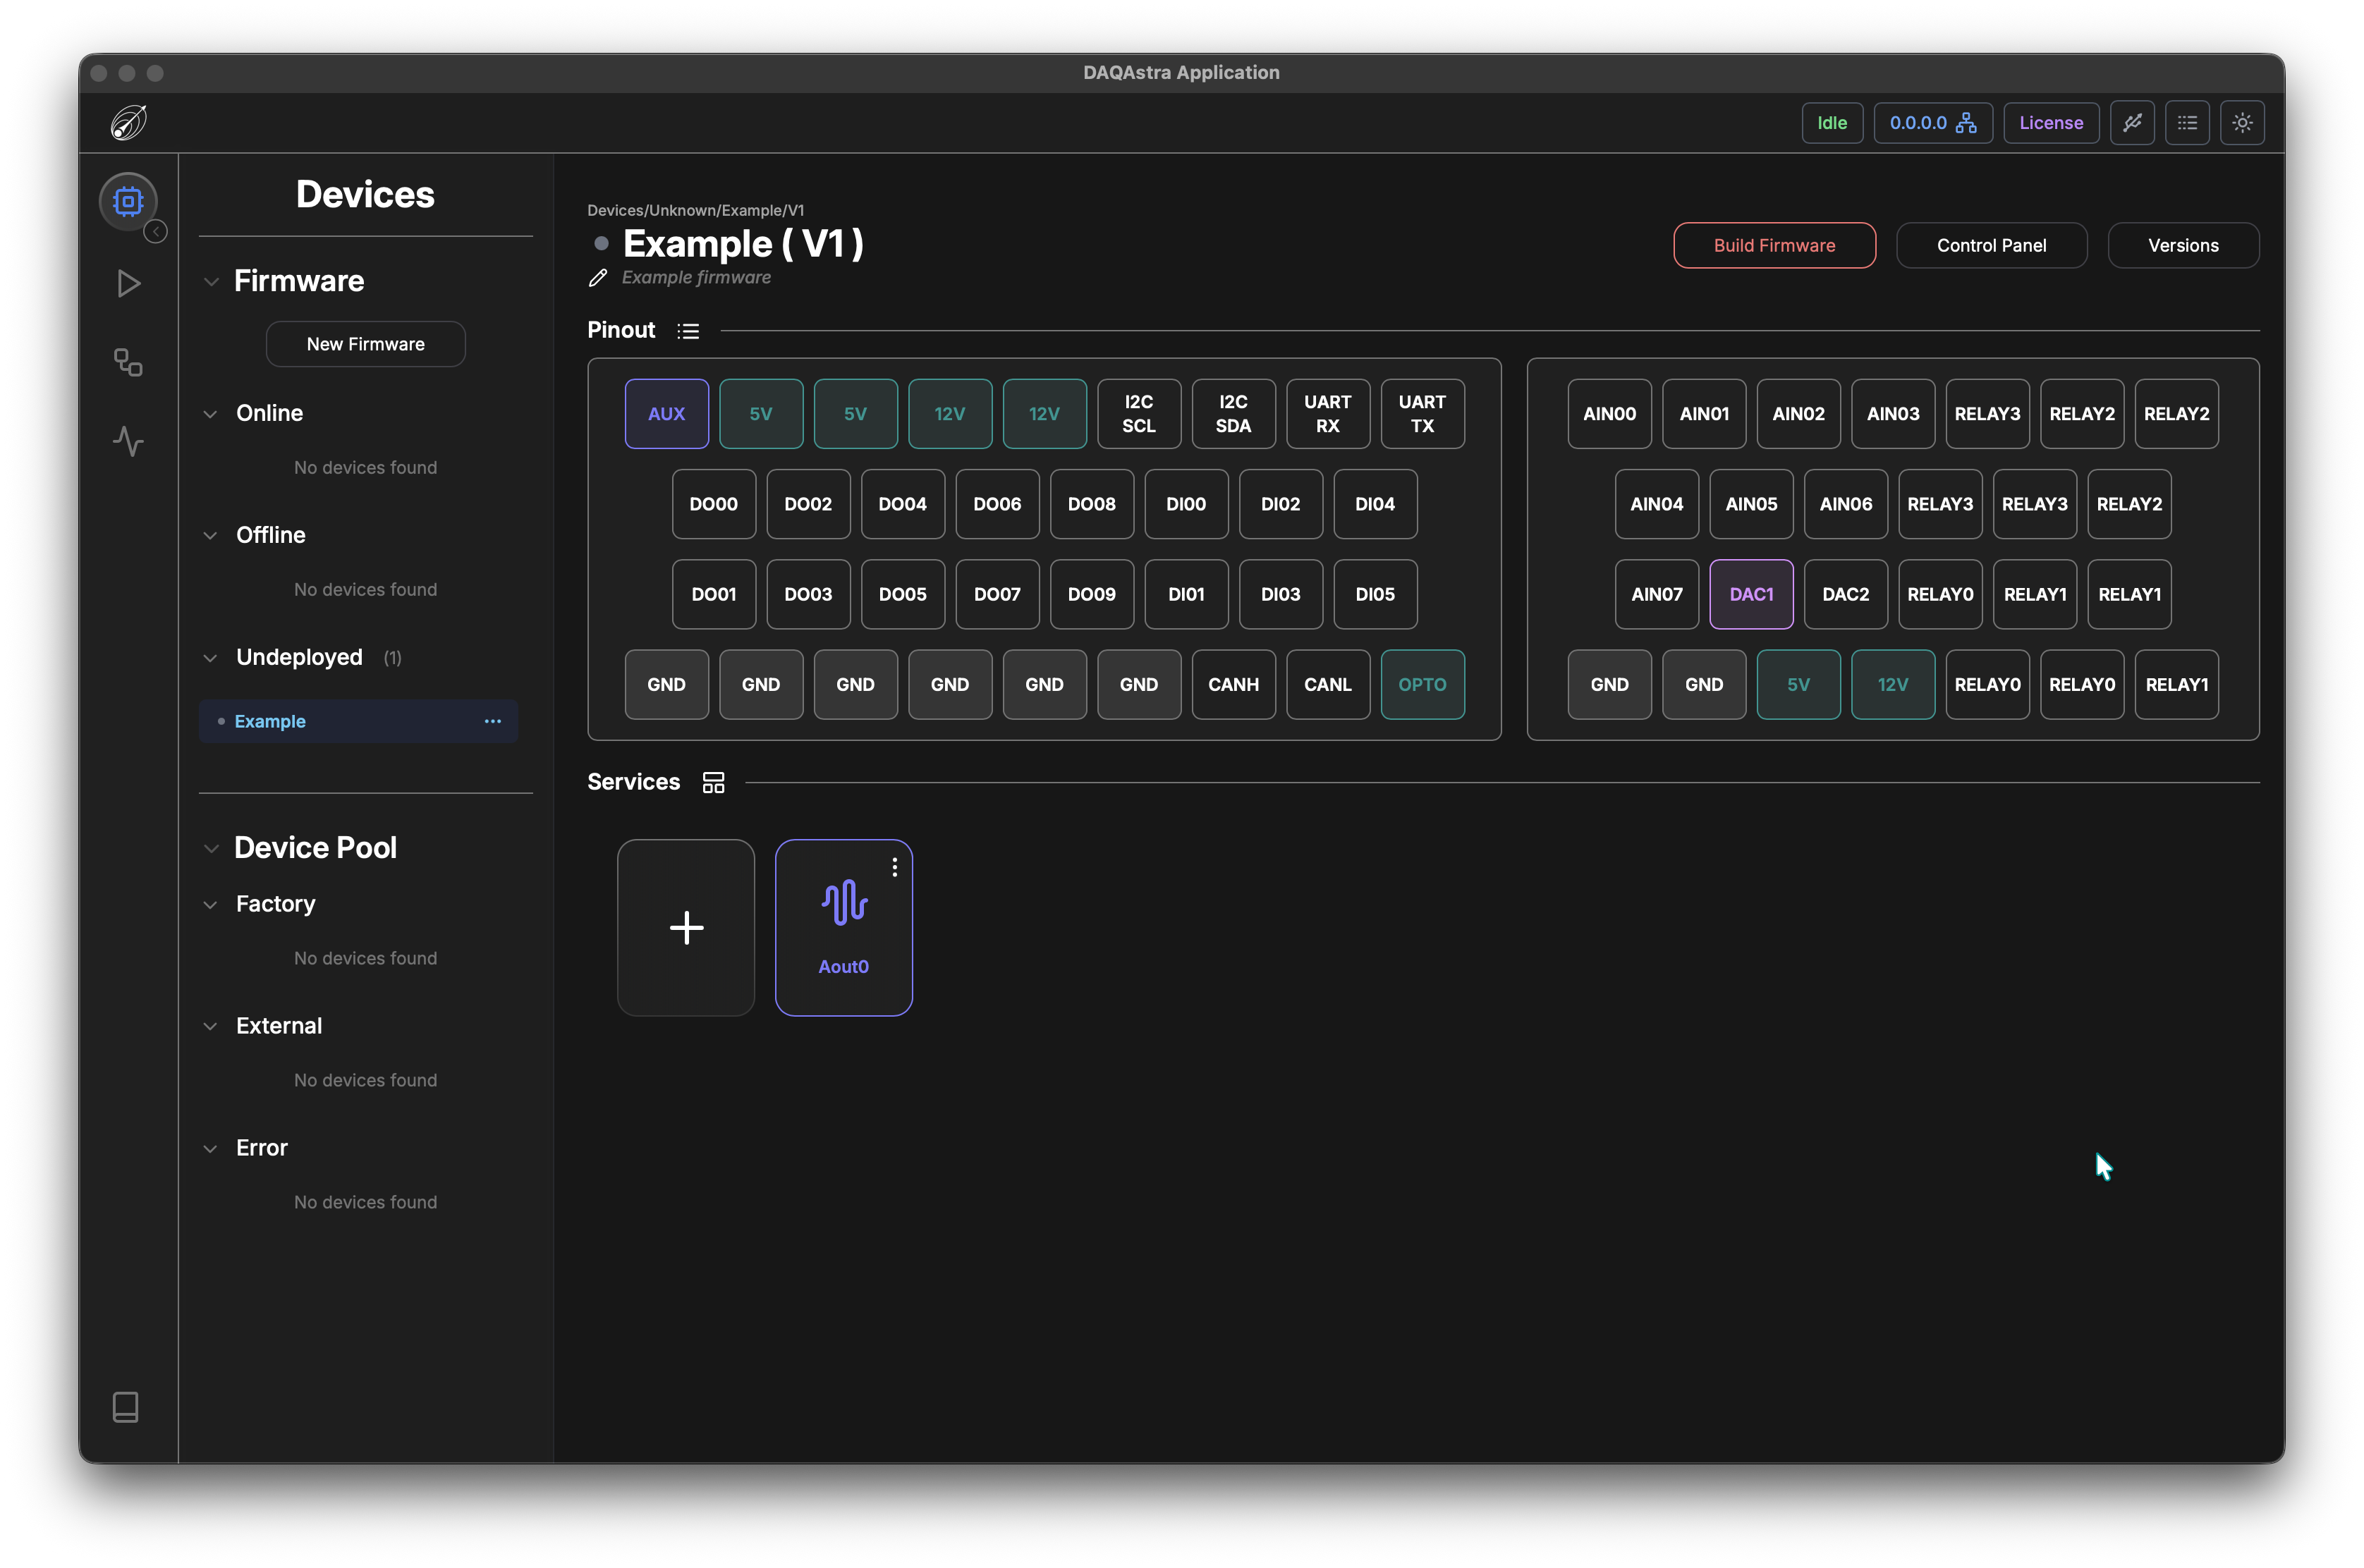
Task: Click the pencil edit description icon
Action: (598, 278)
